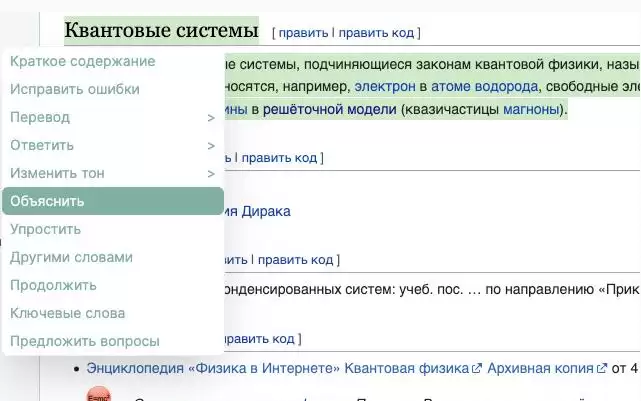Click the править link next to Квантовые системы

pyautogui.click(x=303, y=33)
